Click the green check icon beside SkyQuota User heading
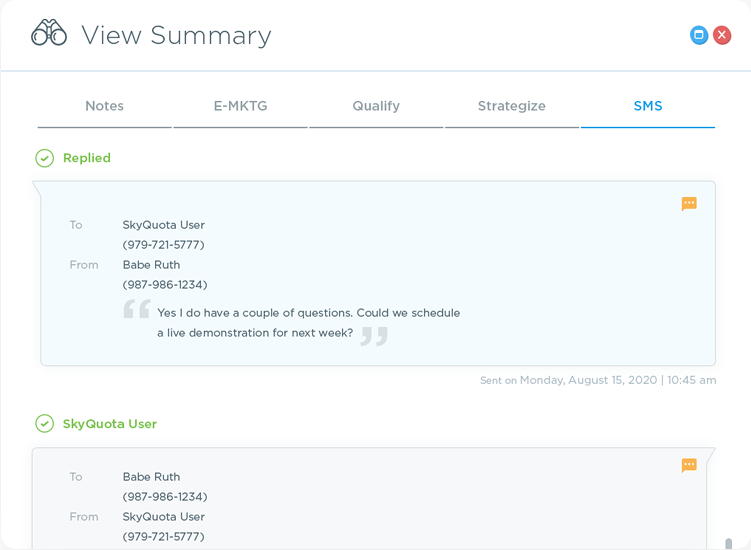Viewport: 751px width, 550px height. click(x=44, y=424)
